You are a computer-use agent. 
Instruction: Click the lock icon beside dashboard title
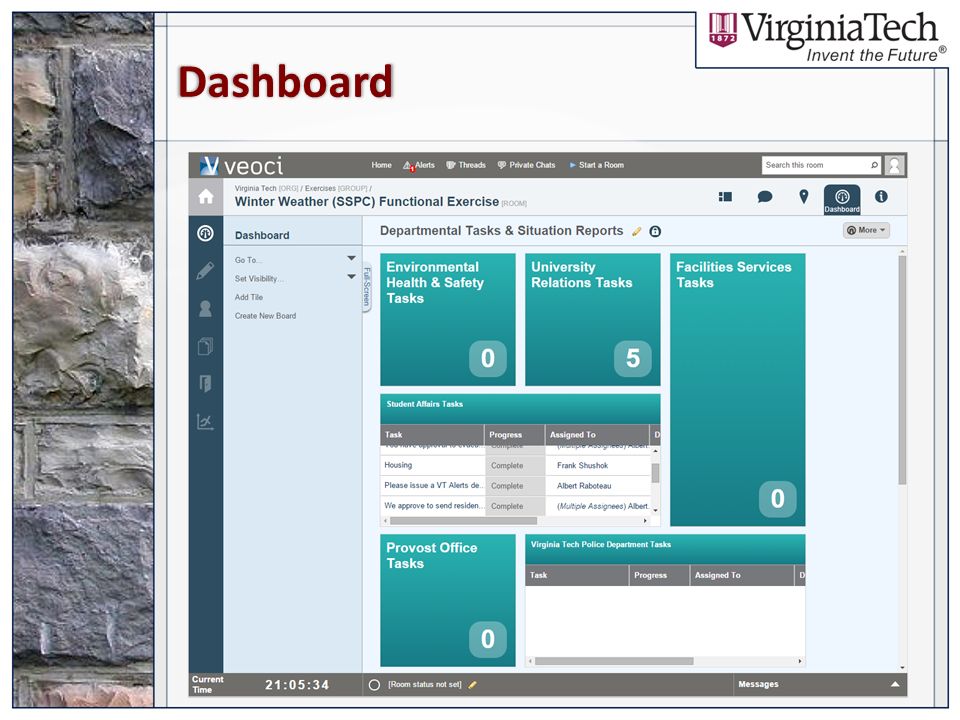click(655, 231)
